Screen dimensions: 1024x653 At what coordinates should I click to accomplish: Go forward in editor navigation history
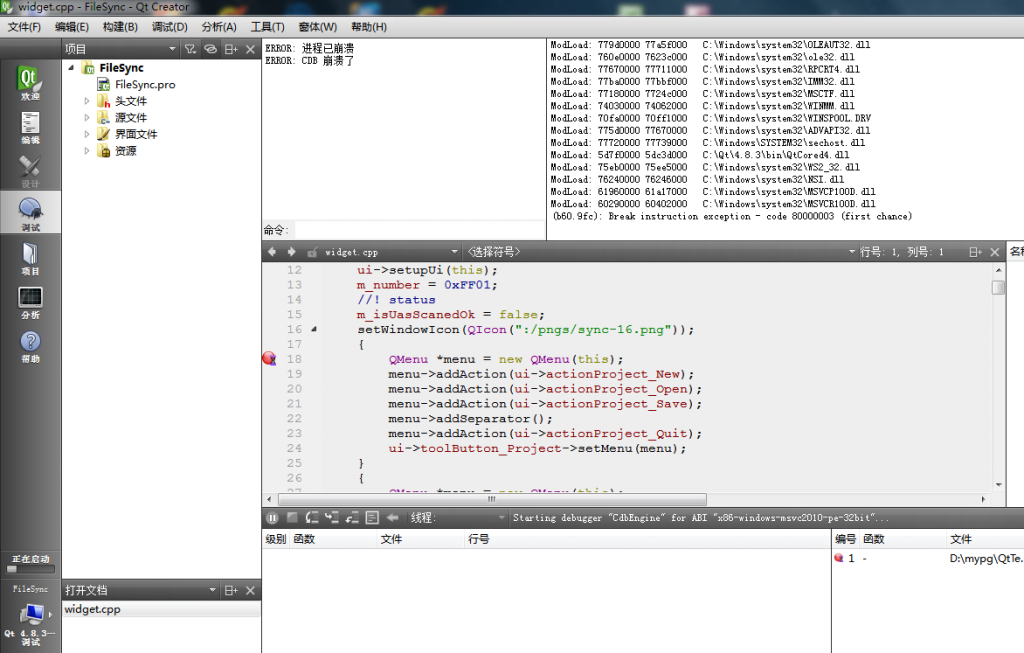pyautogui.click(x=291, y=252)
